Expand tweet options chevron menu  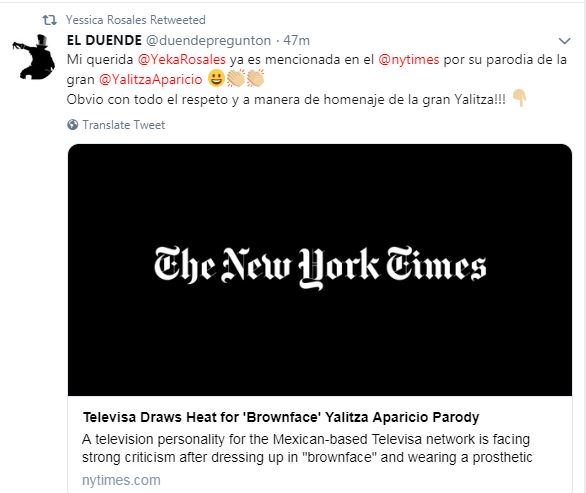[x=564, y=41]
